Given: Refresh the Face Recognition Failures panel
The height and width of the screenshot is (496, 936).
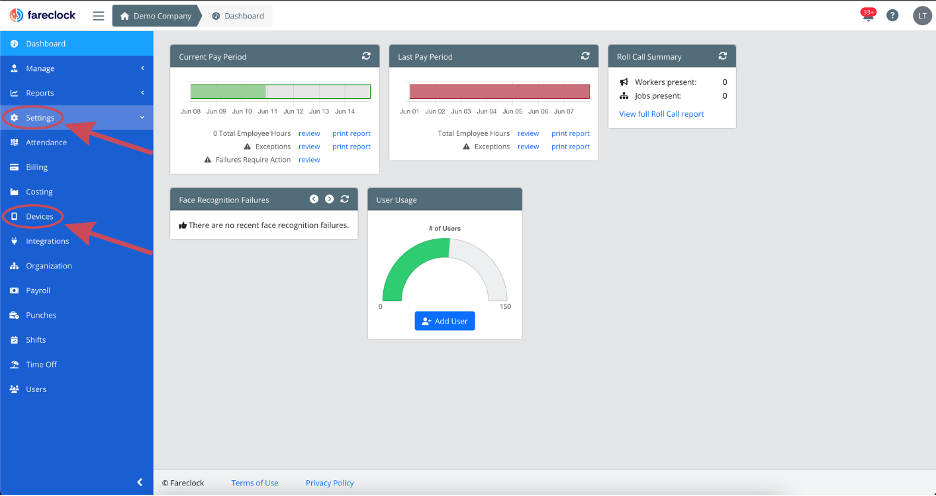Looking at the screenshot, I should pos(344,199).
